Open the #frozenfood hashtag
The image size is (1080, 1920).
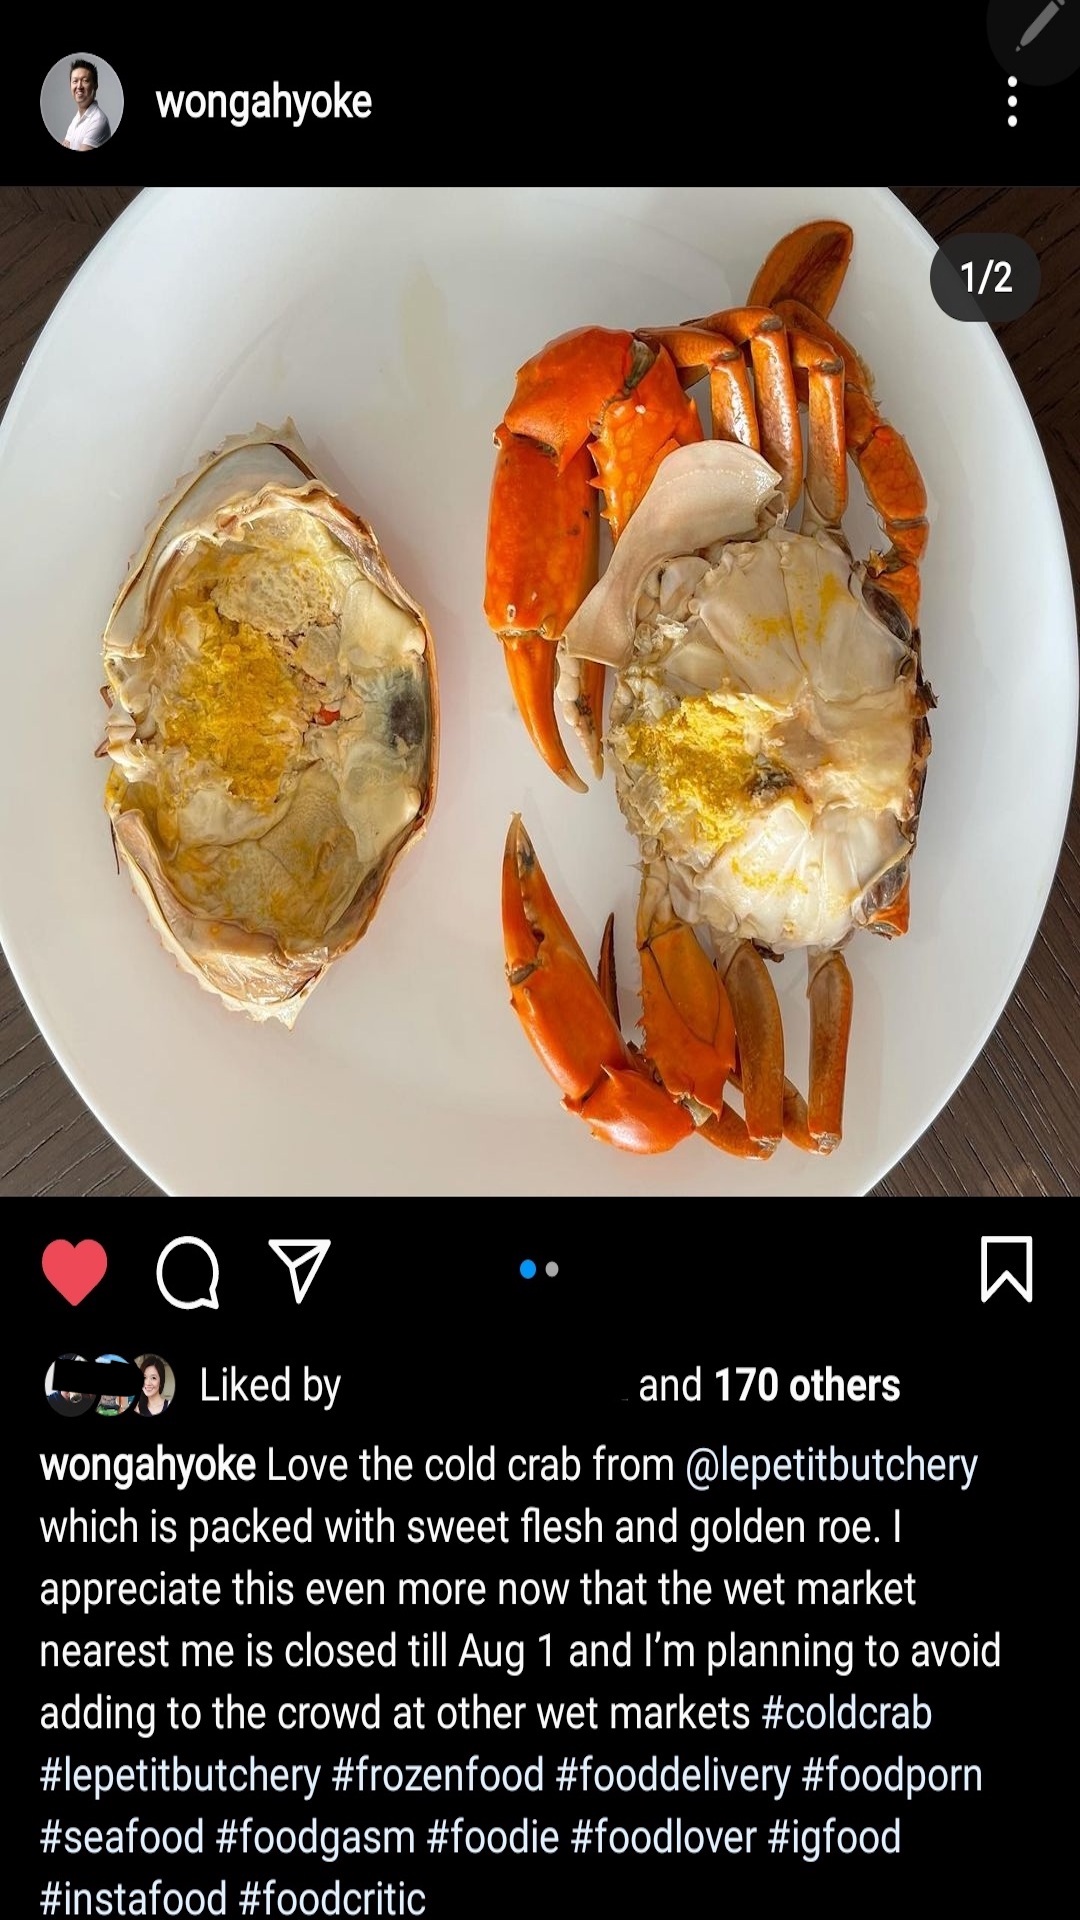click(x=438, y=1775)
